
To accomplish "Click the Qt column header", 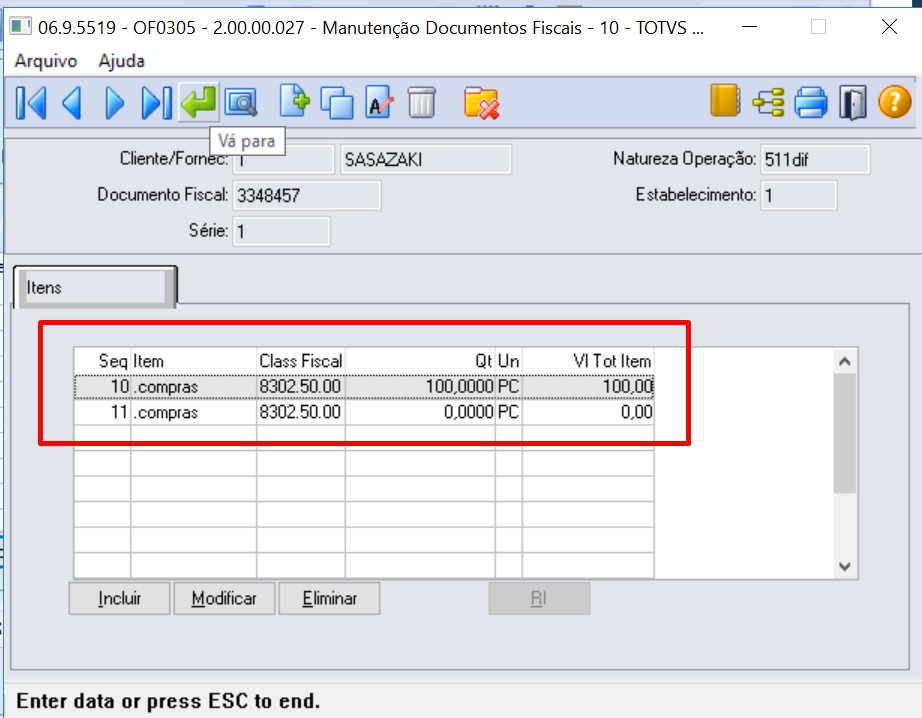I will coord(420,360).
